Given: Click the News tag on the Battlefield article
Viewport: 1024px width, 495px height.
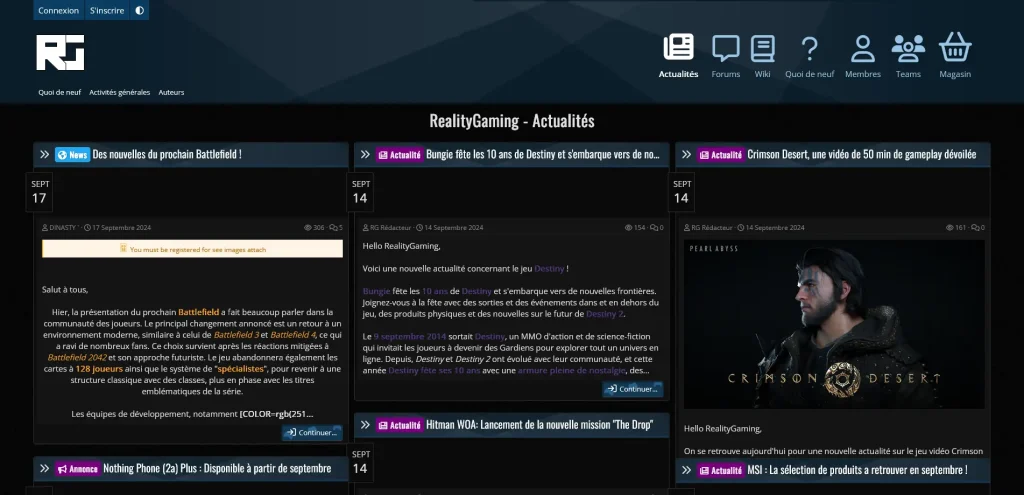Looking at the screenshot, I should pos(72,155).
